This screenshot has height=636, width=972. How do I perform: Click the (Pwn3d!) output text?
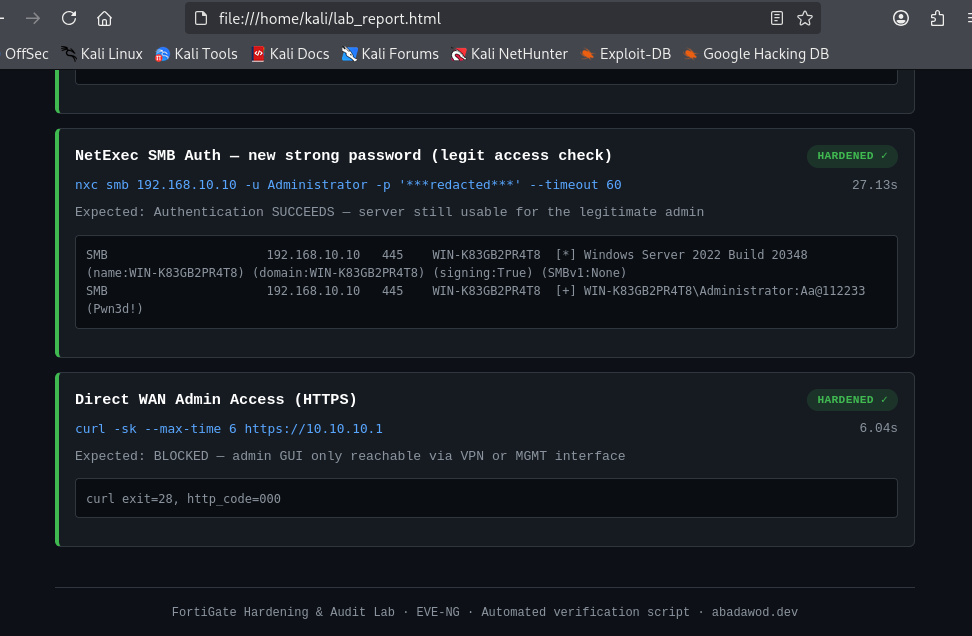pyautogui.click(x=115, y=309)
